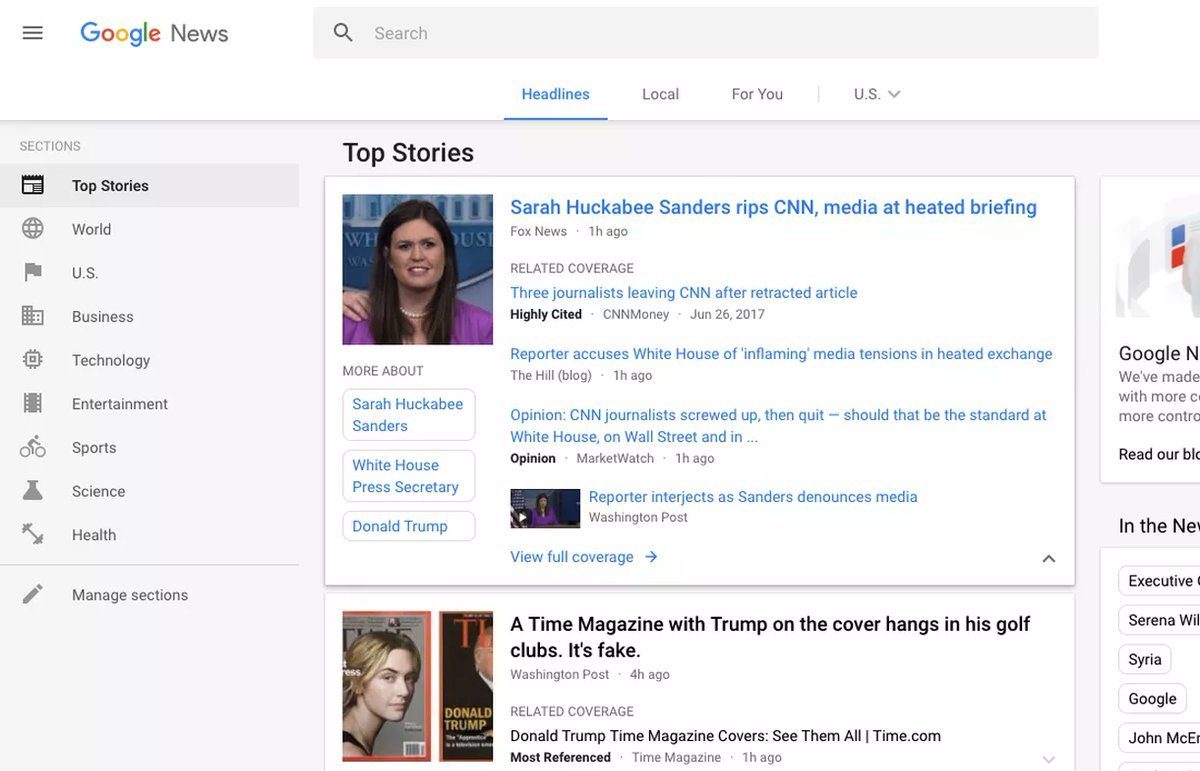Click the Technology chip icon

pyautogui.click(x=33, y=360)
